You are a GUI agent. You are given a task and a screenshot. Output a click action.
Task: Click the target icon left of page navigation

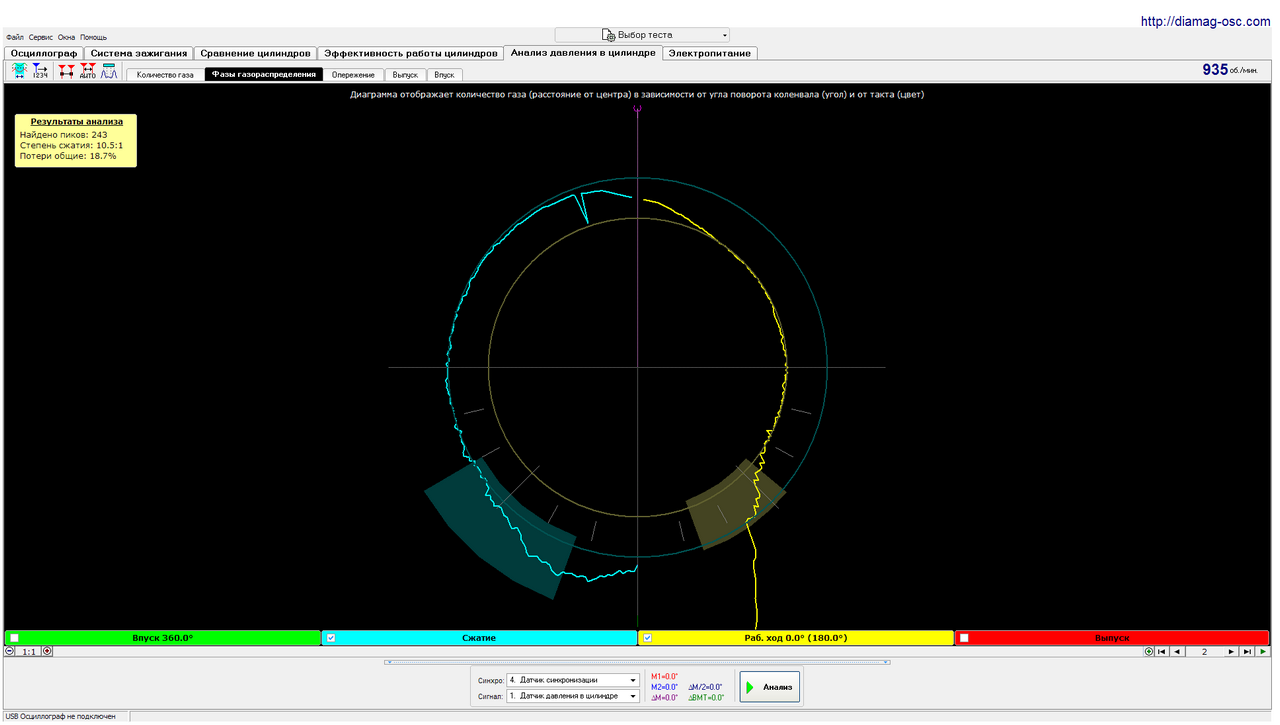tap(1149, 651)
